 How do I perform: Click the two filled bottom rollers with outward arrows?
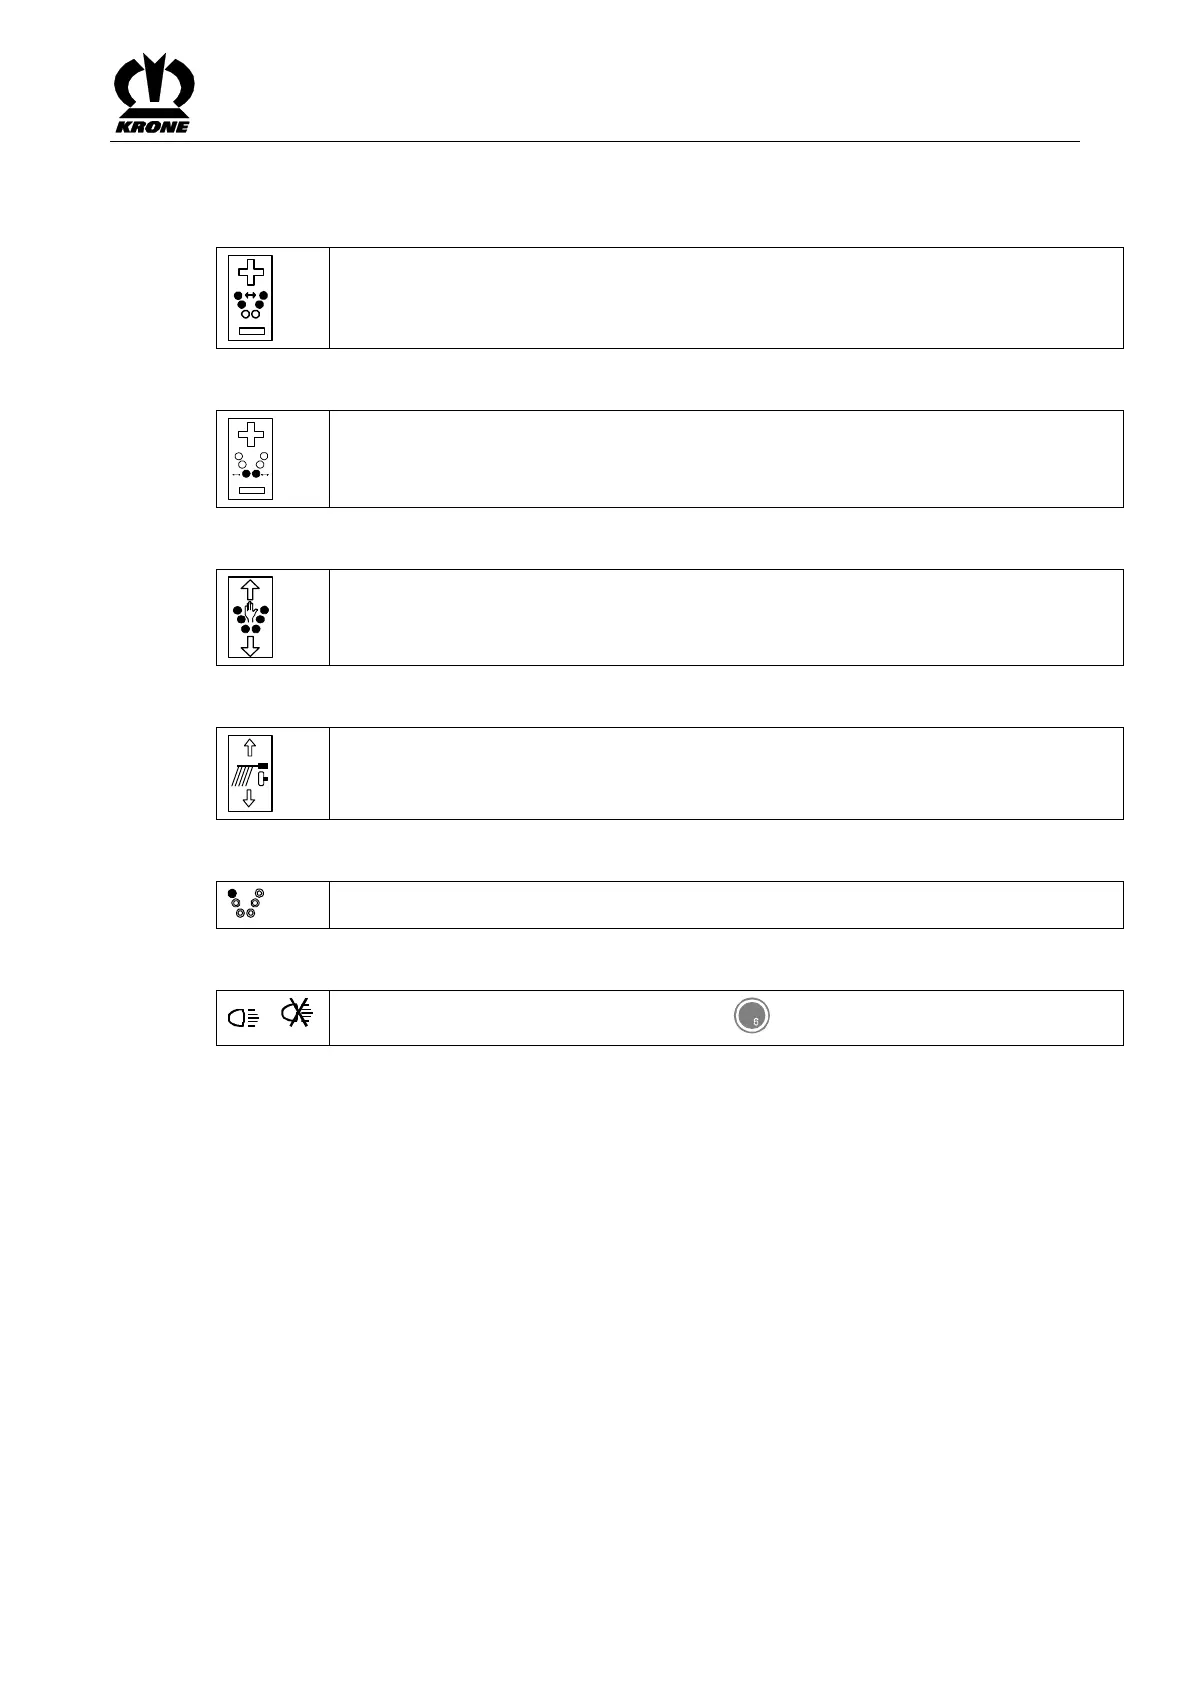[250, 474]
